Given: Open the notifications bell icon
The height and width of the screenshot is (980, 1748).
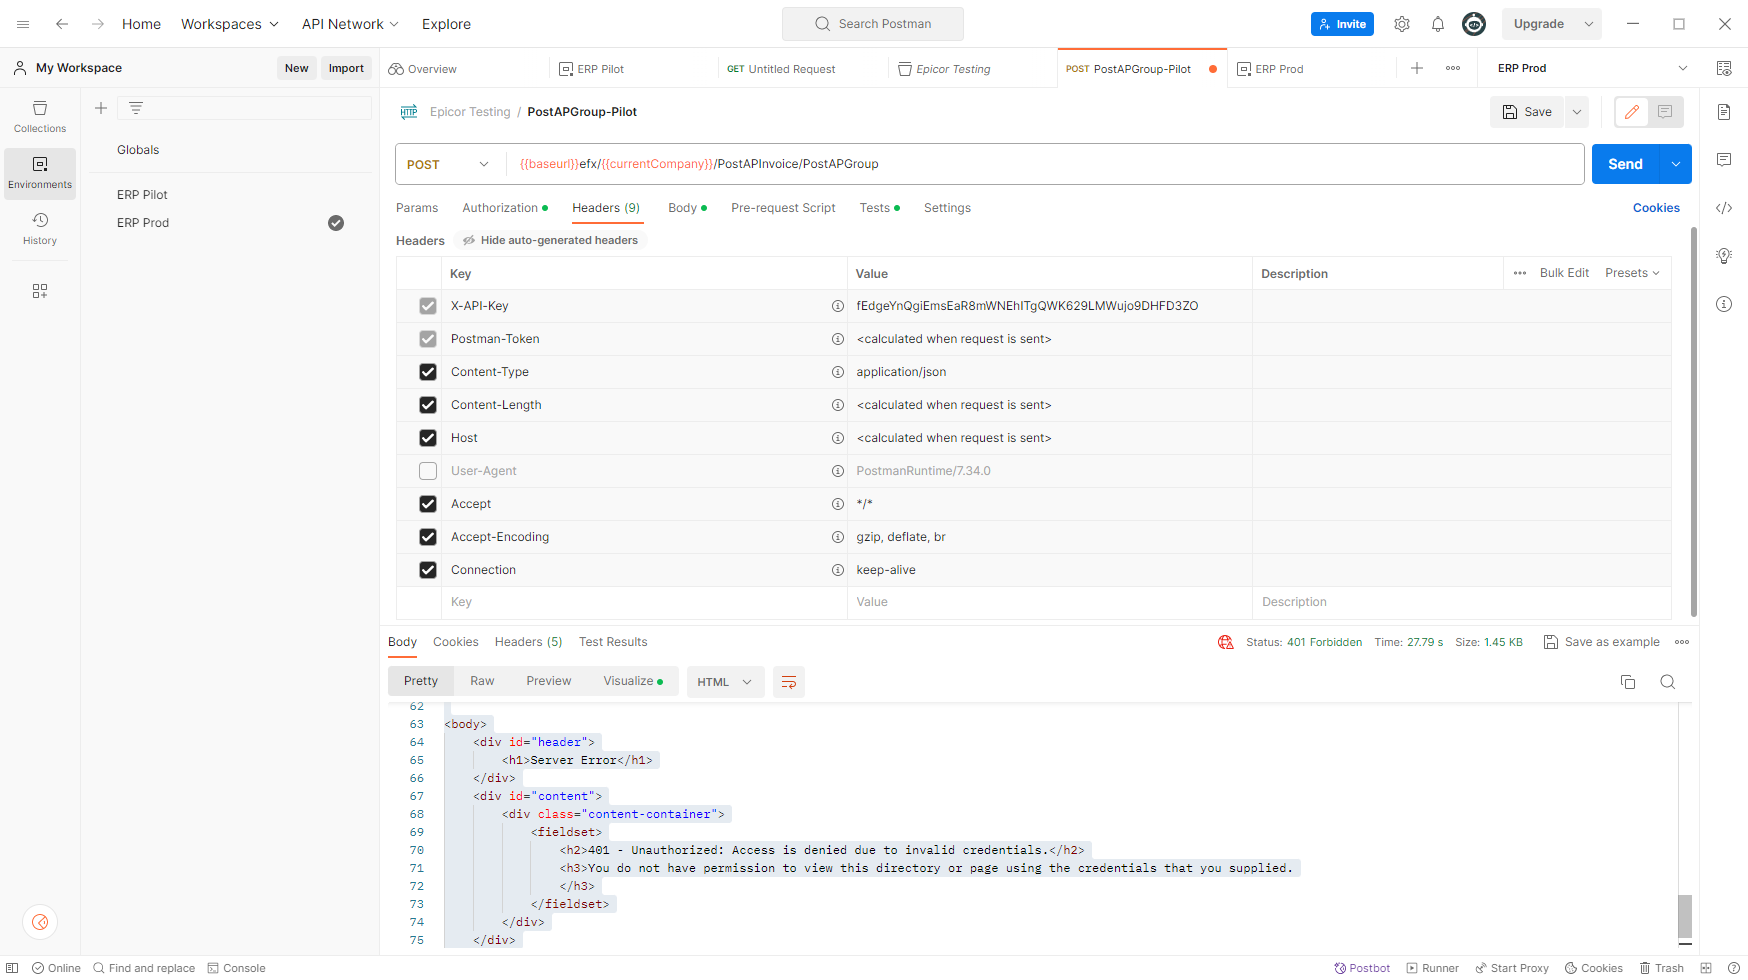Looking at the screenshot, I should point(1437,24).
